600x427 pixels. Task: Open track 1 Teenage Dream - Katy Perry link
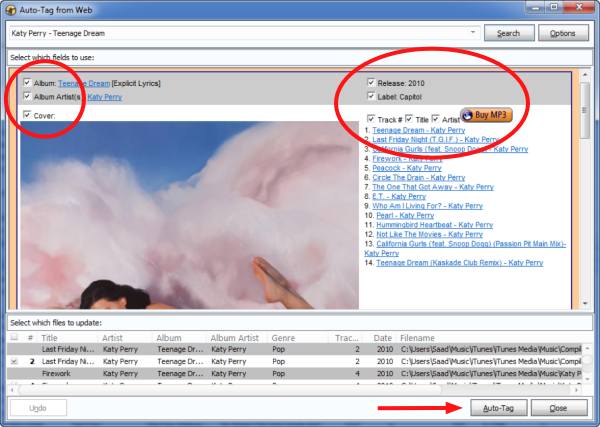click(x=419, y=130)
